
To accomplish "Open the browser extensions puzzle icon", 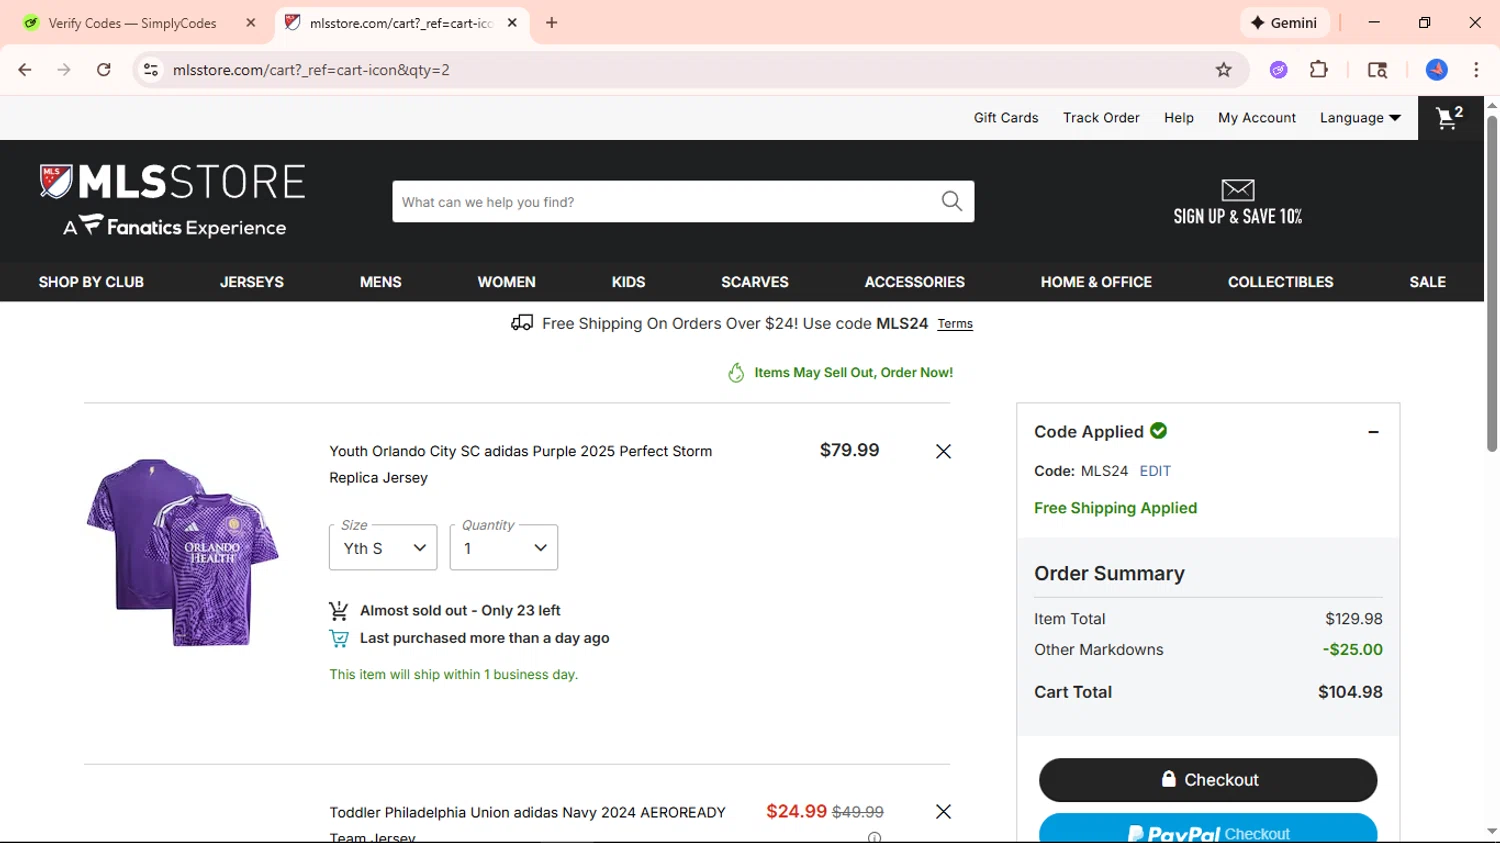I will [x=1319, y=70].
